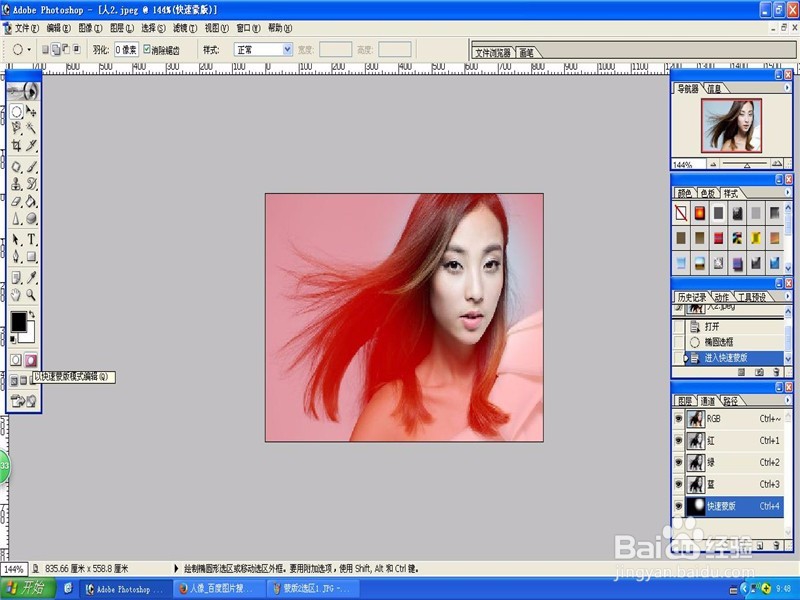Hide the 红 channel eye icon
This screenshot has width=800, height=600.
(x=679, y=440)
